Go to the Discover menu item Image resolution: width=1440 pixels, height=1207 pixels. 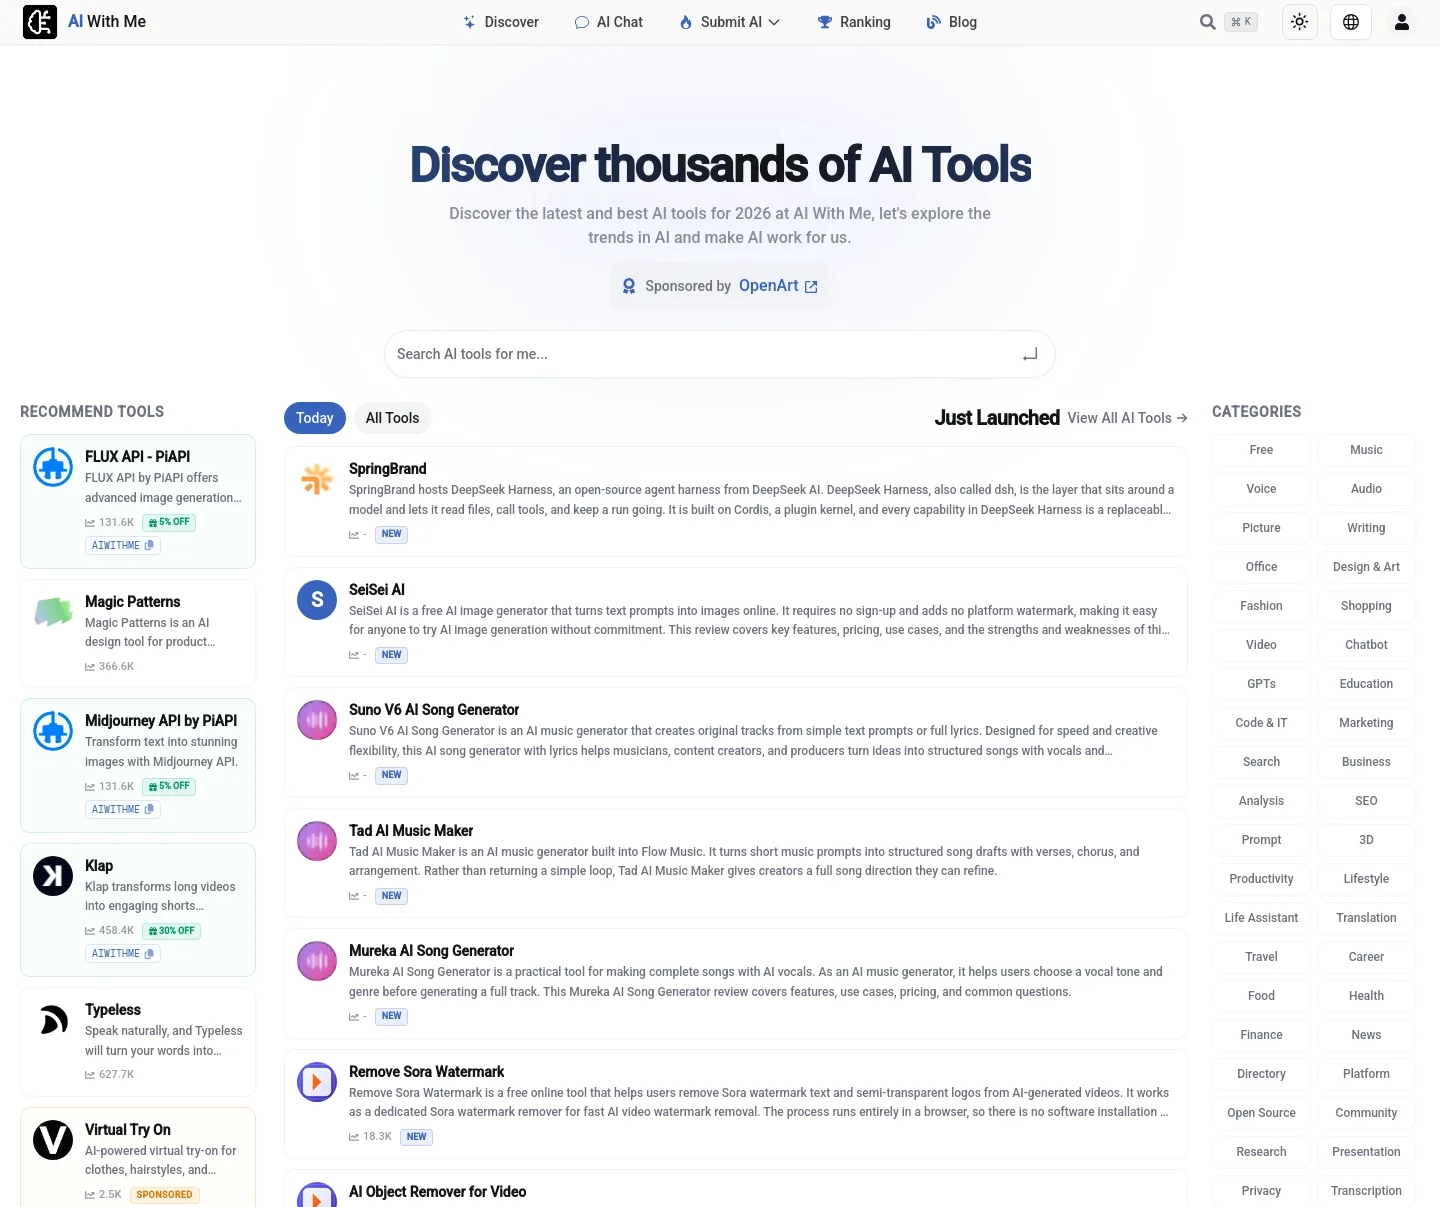501,22
